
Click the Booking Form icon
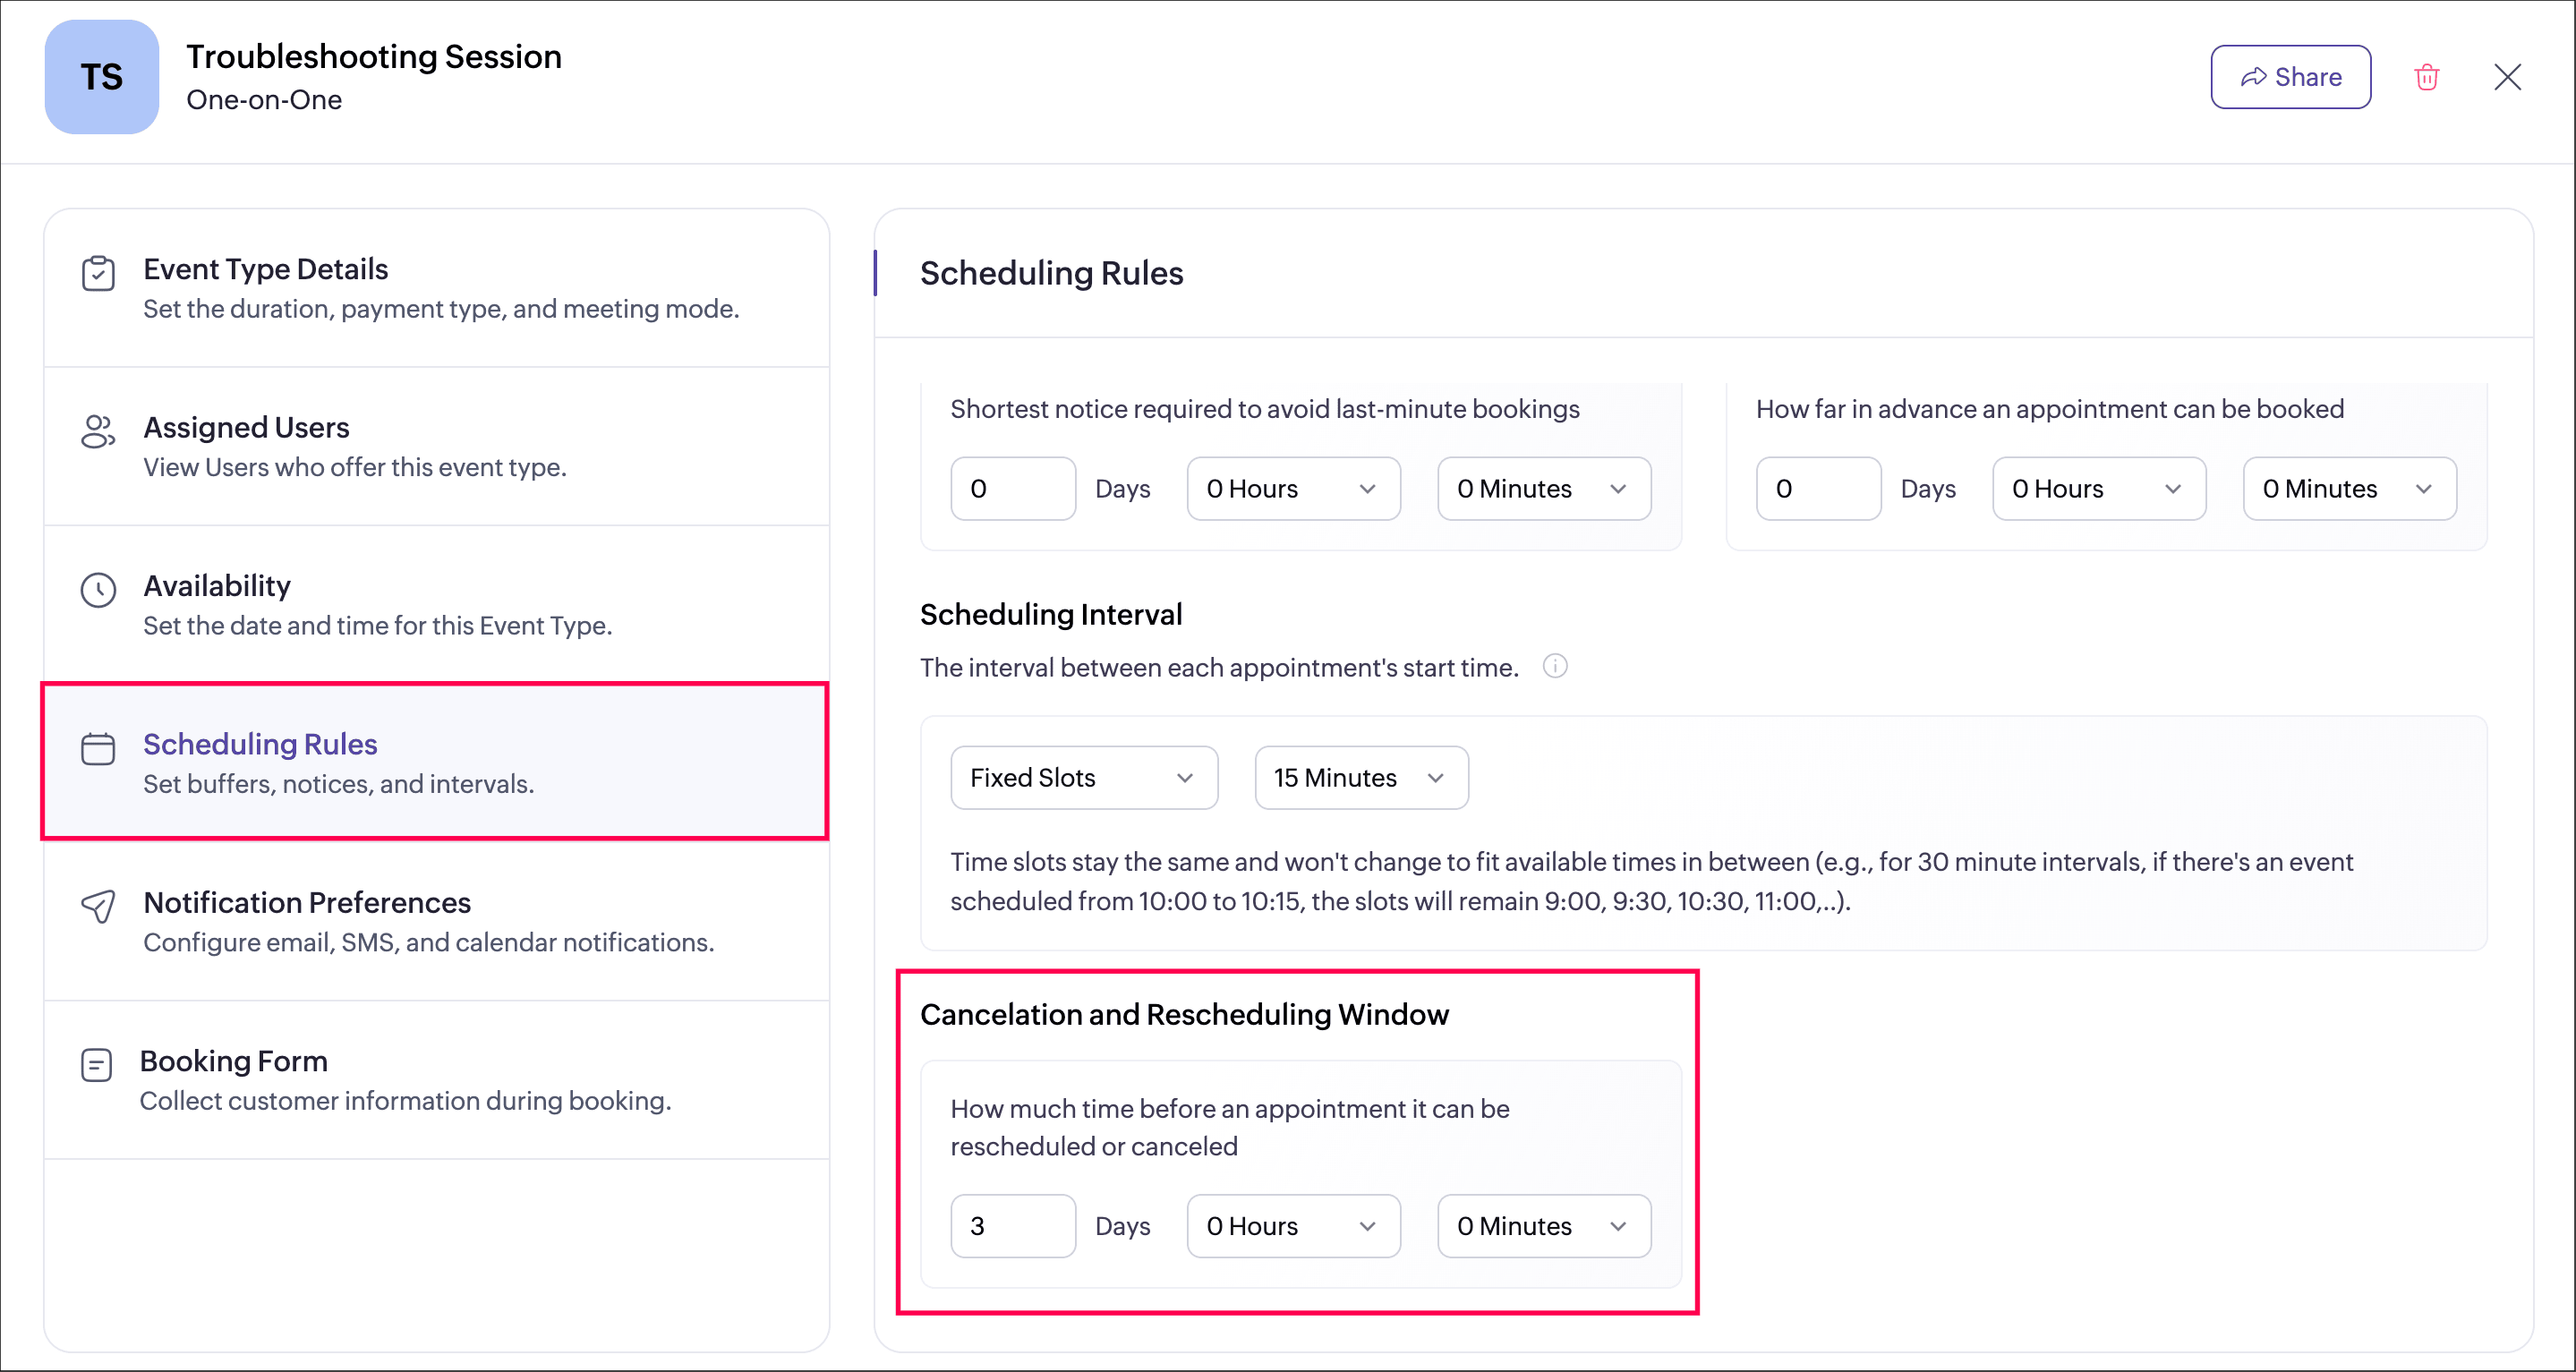coord(96,1065)
